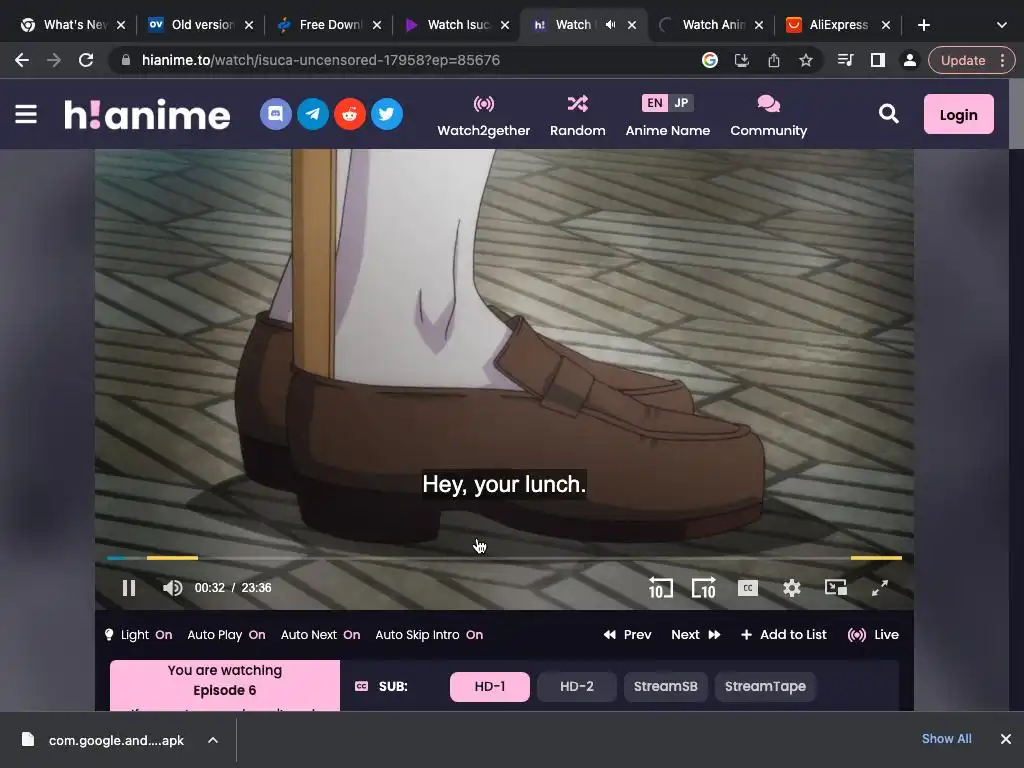The height and width of the screenshot is (768, 1024).
Task: Open the Community section
Action: (x=769, y=116)
